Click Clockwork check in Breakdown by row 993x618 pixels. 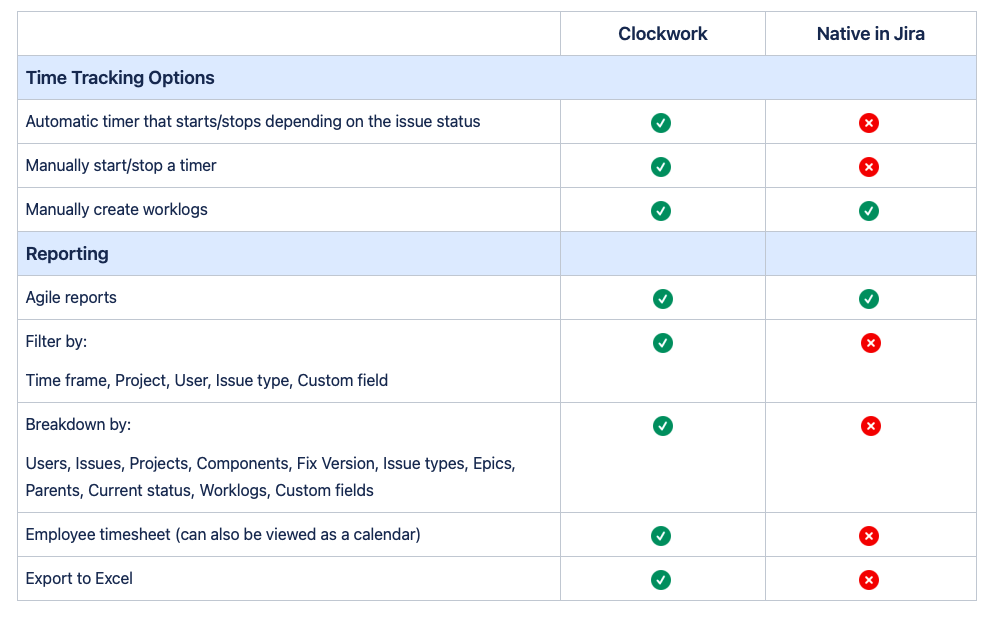coord(662,426)
